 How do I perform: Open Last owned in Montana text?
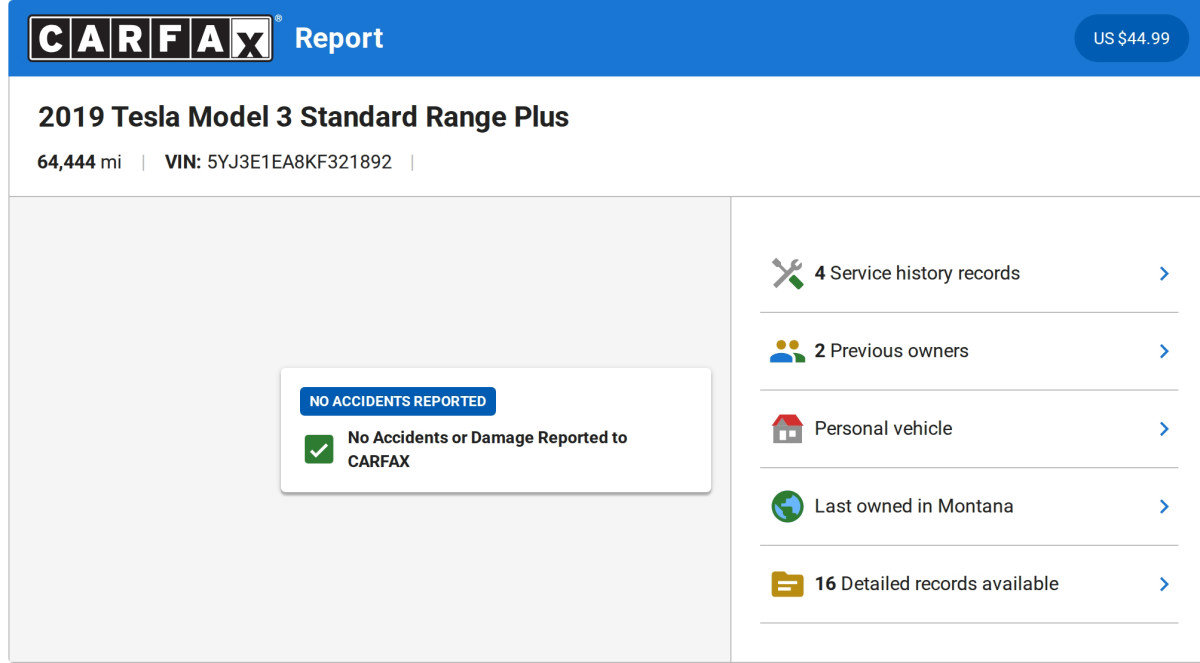click(913, 506)
